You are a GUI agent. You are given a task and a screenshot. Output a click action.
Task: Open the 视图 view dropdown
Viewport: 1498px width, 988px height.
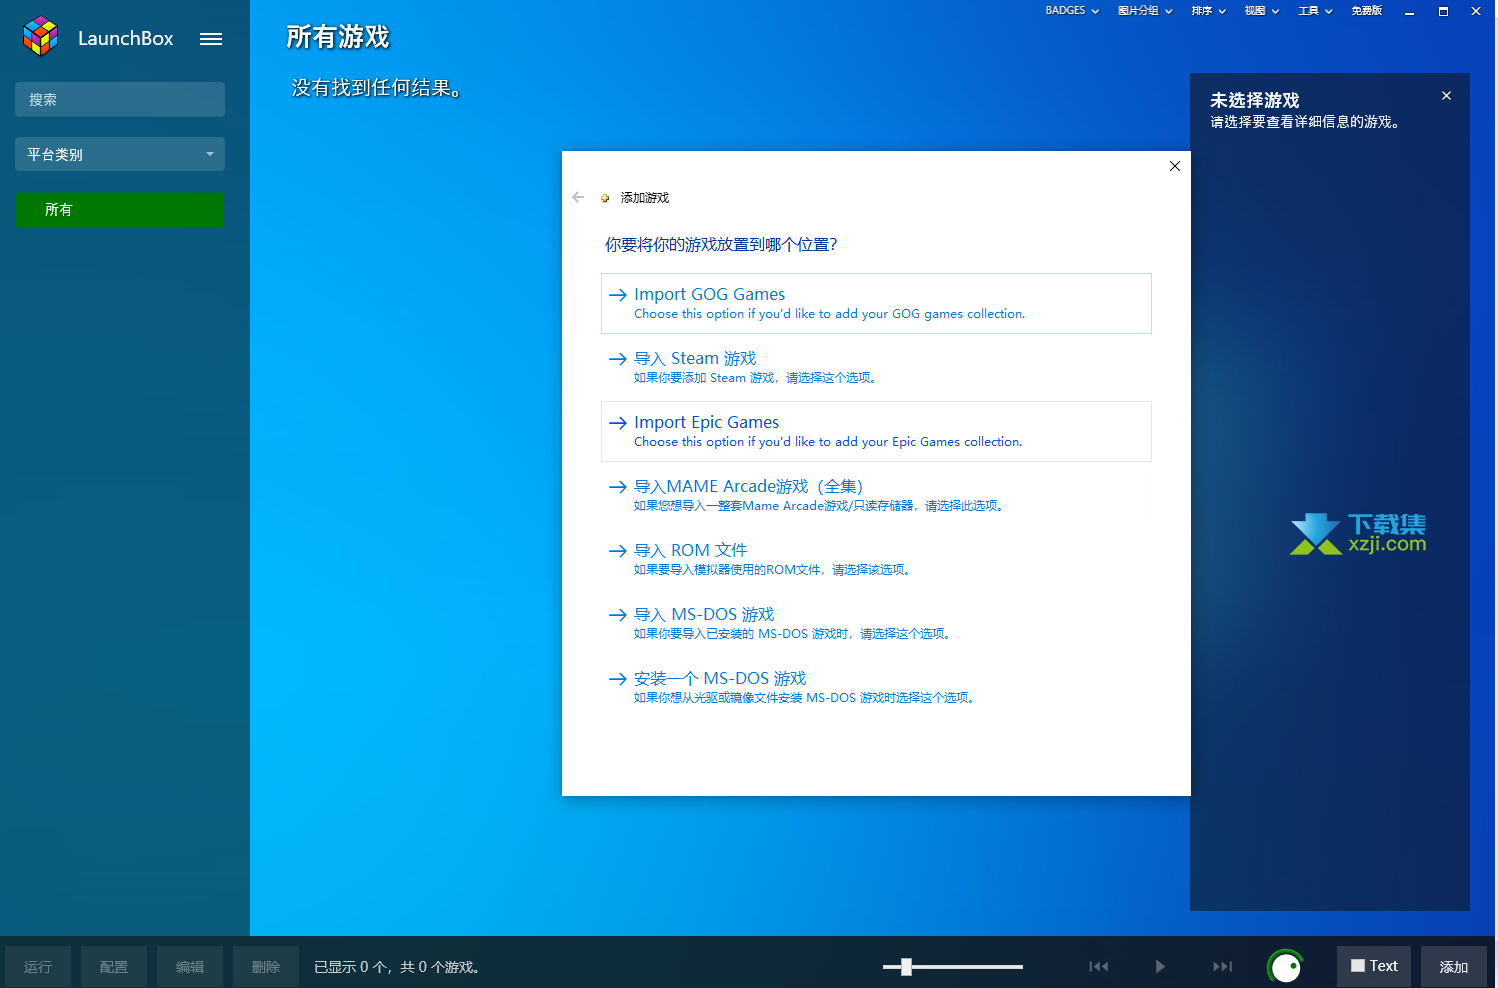[x=1262, y=11]
